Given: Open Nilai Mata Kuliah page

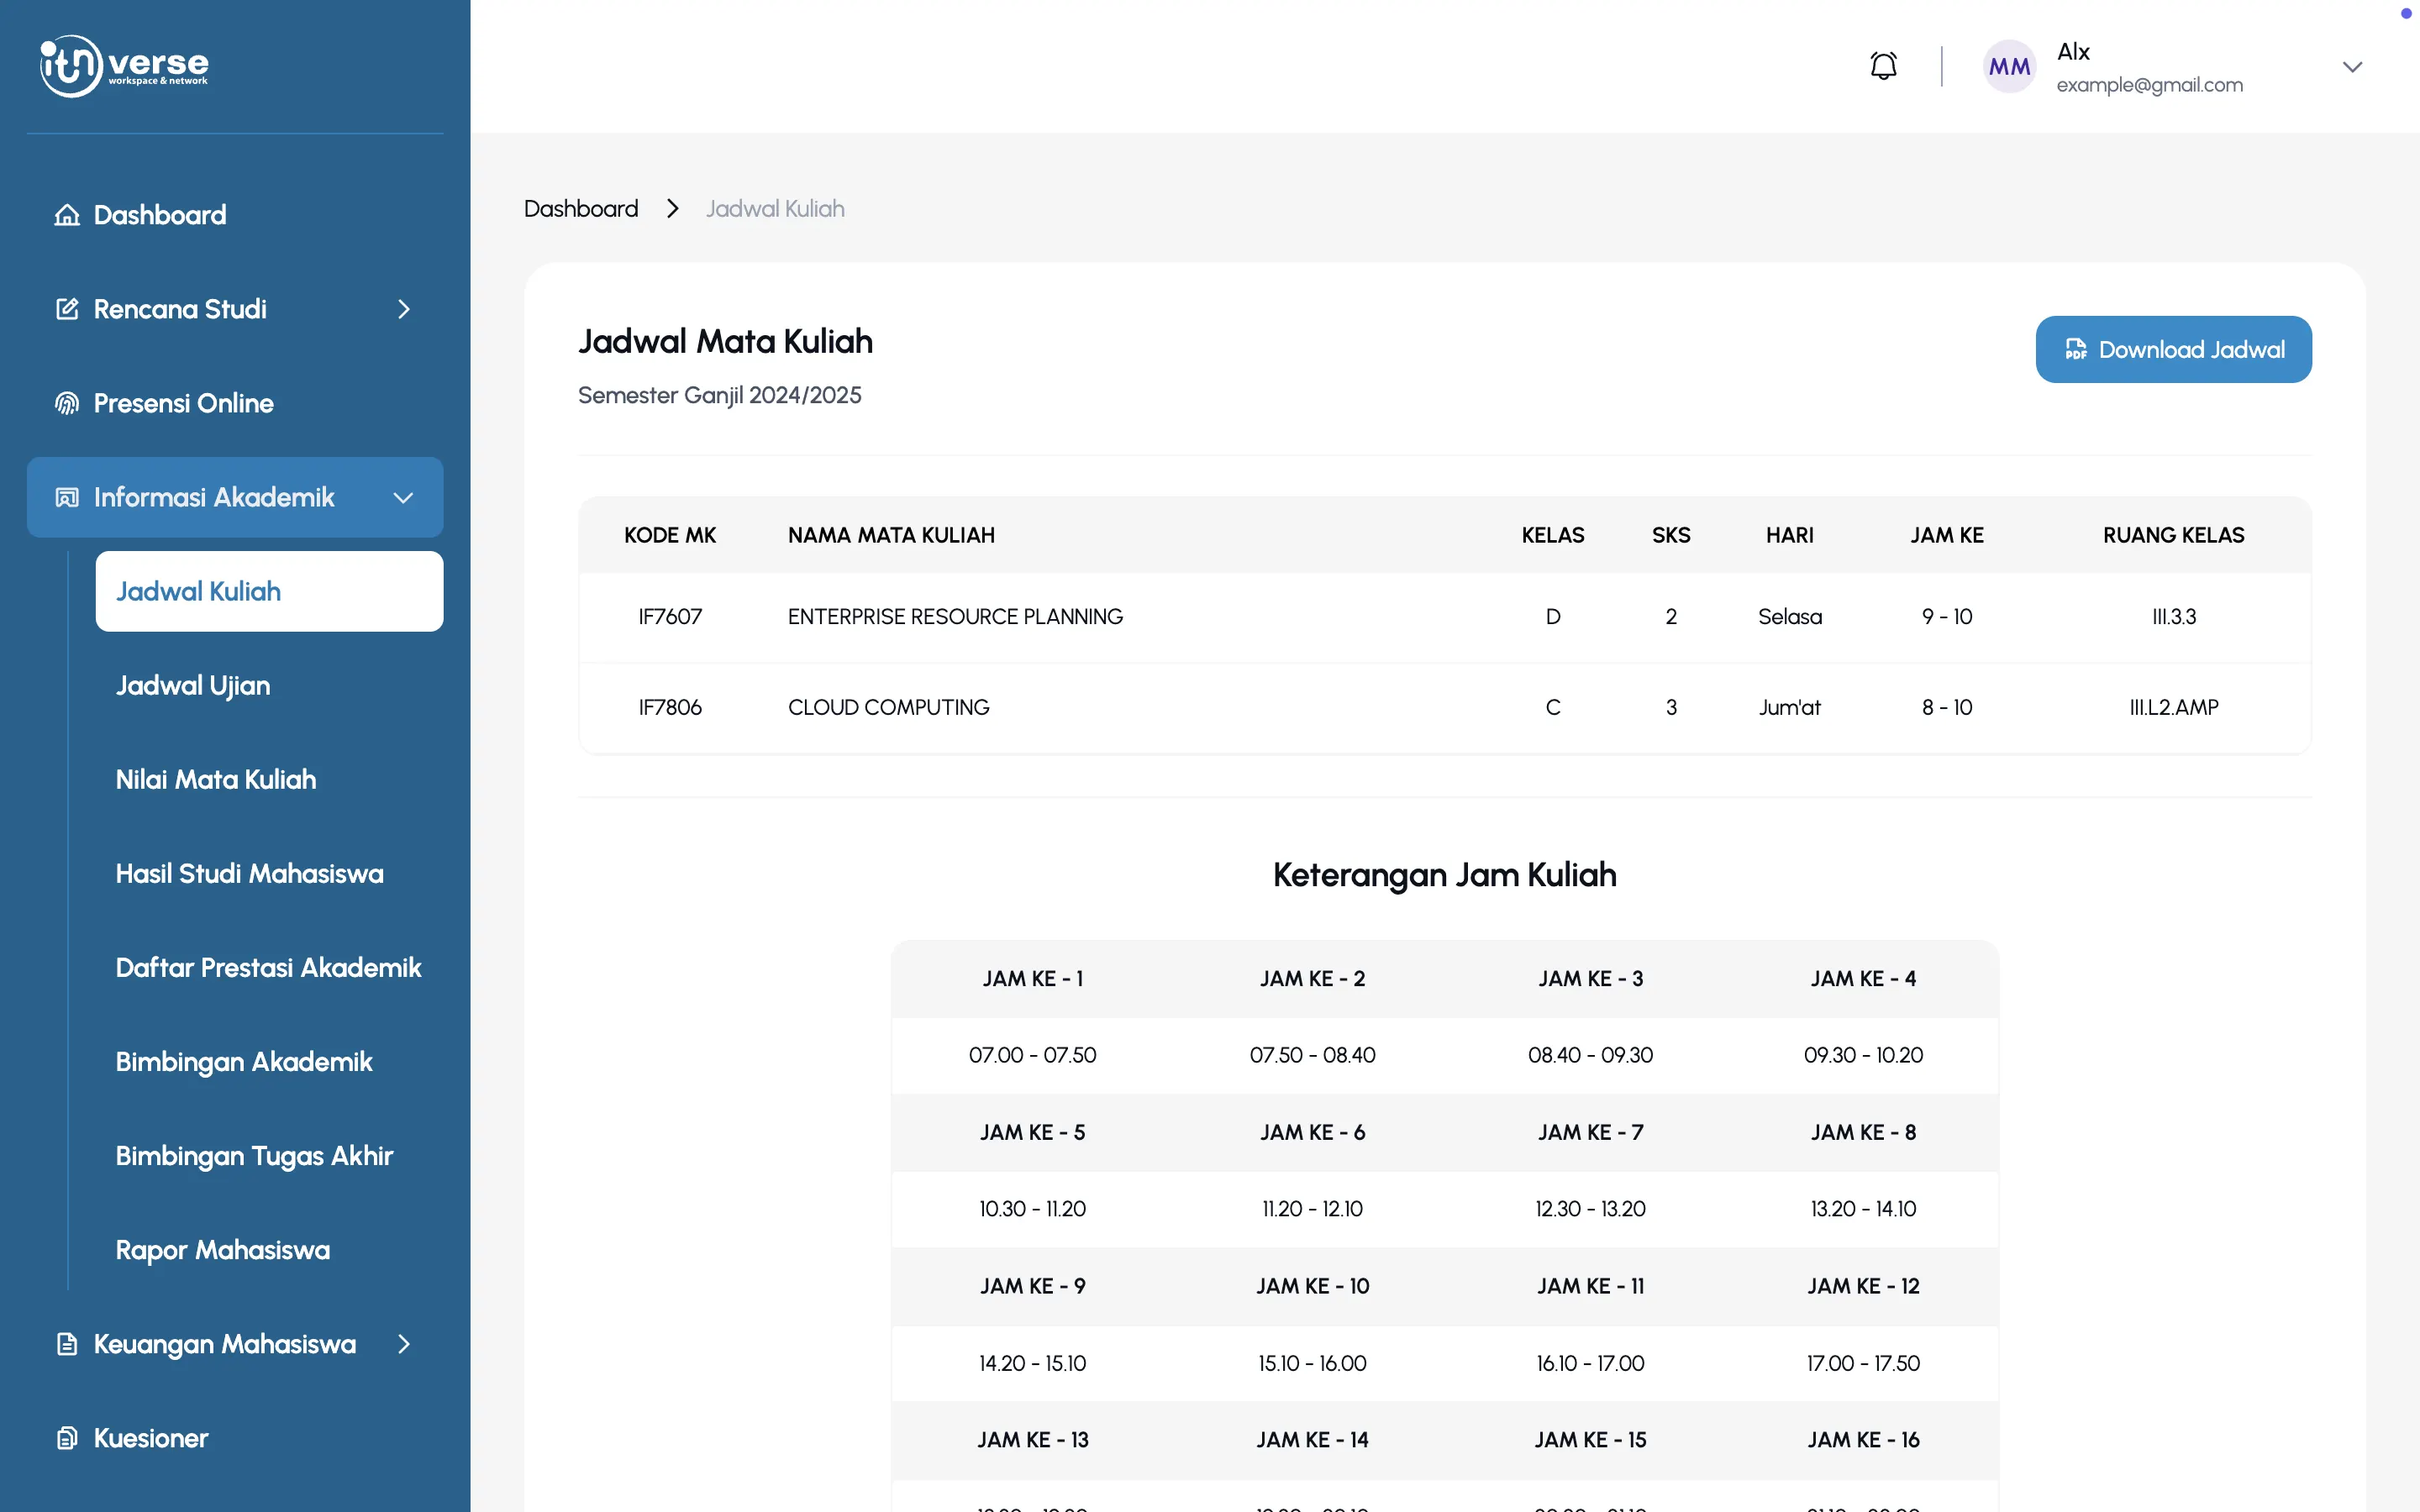Looking at the screenshot, I should coord(269,779).
